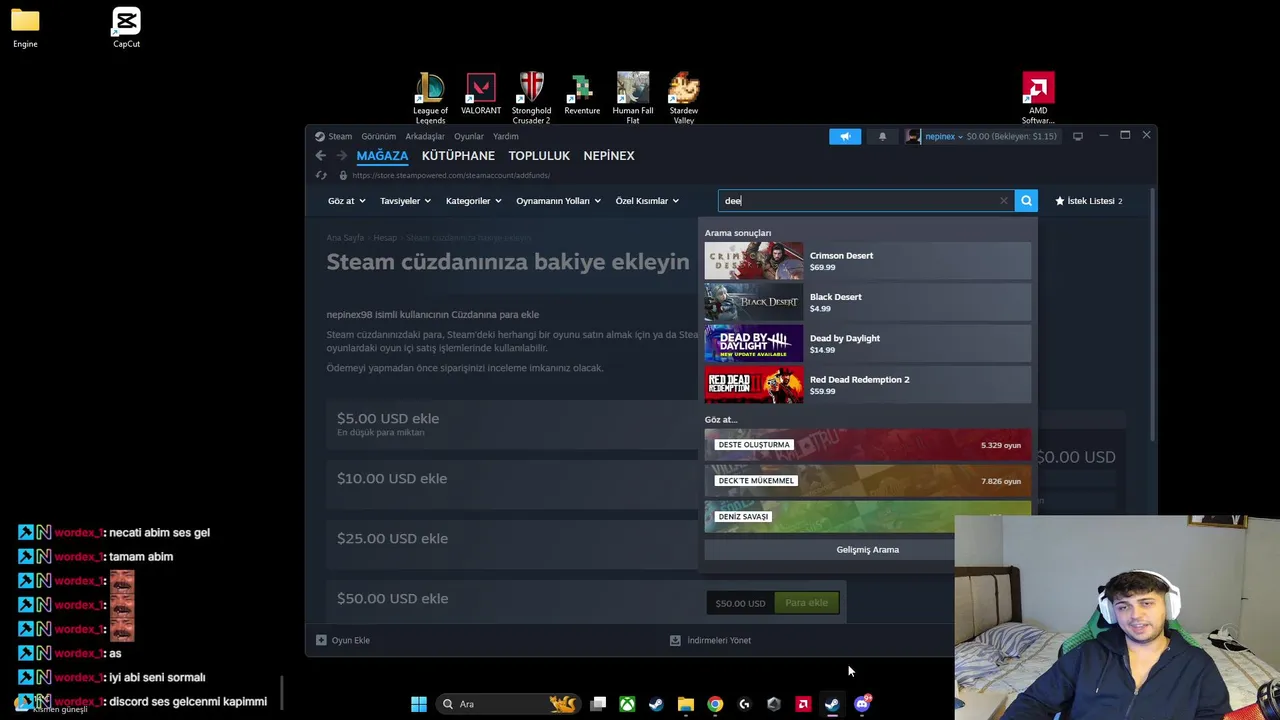Switch to the NEPİNEX profile tab

(x=609, y=156)
